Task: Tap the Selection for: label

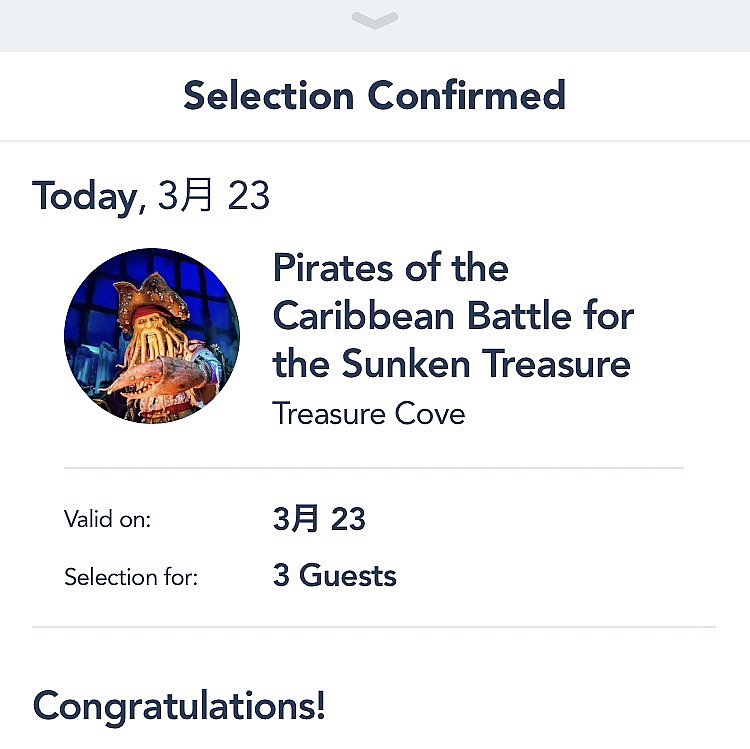Action: [x=131, y=577]
